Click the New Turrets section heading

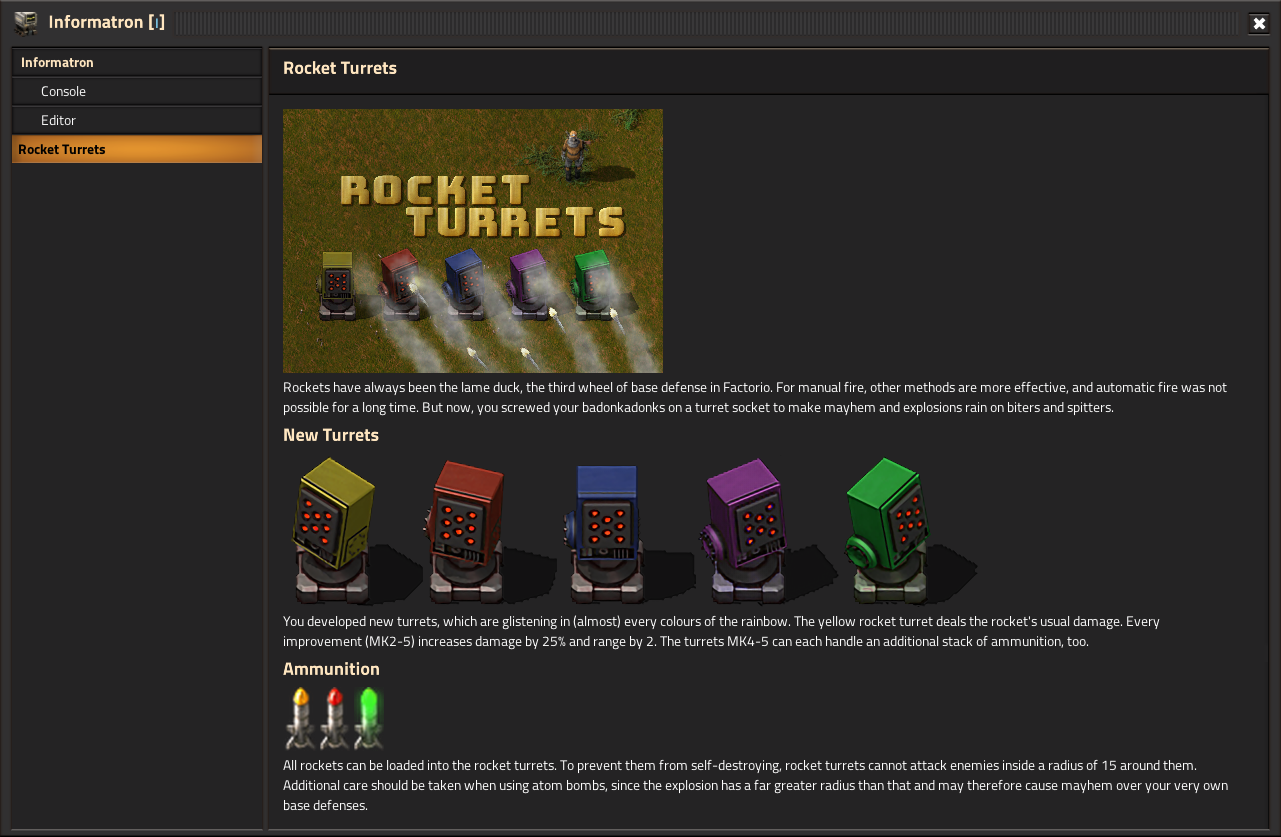331,435
